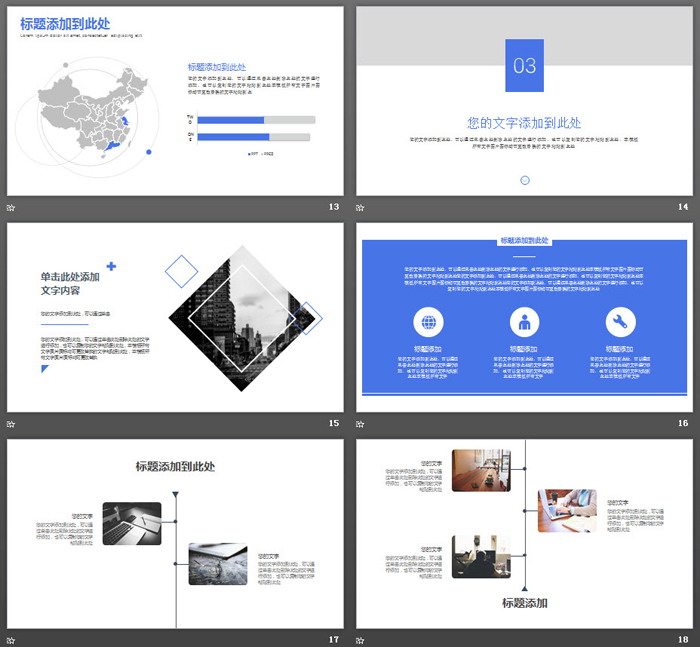Viewport: 700px width, 647px height.
Task: Click the animation star icon under slide 16
Action: click(361, 424)
